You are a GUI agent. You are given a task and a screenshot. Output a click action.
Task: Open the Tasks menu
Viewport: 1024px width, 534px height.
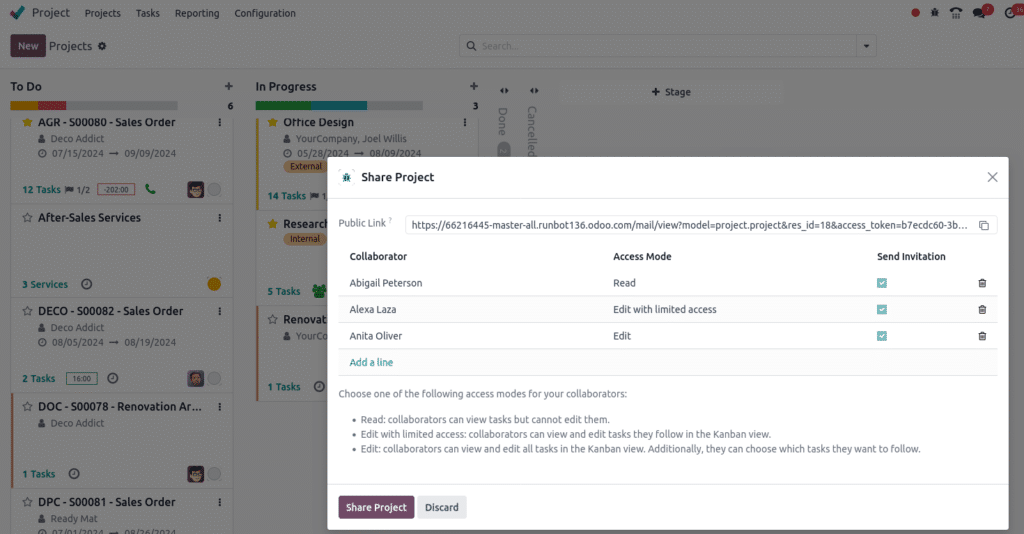pyautogui.click(x=148, y=13)
